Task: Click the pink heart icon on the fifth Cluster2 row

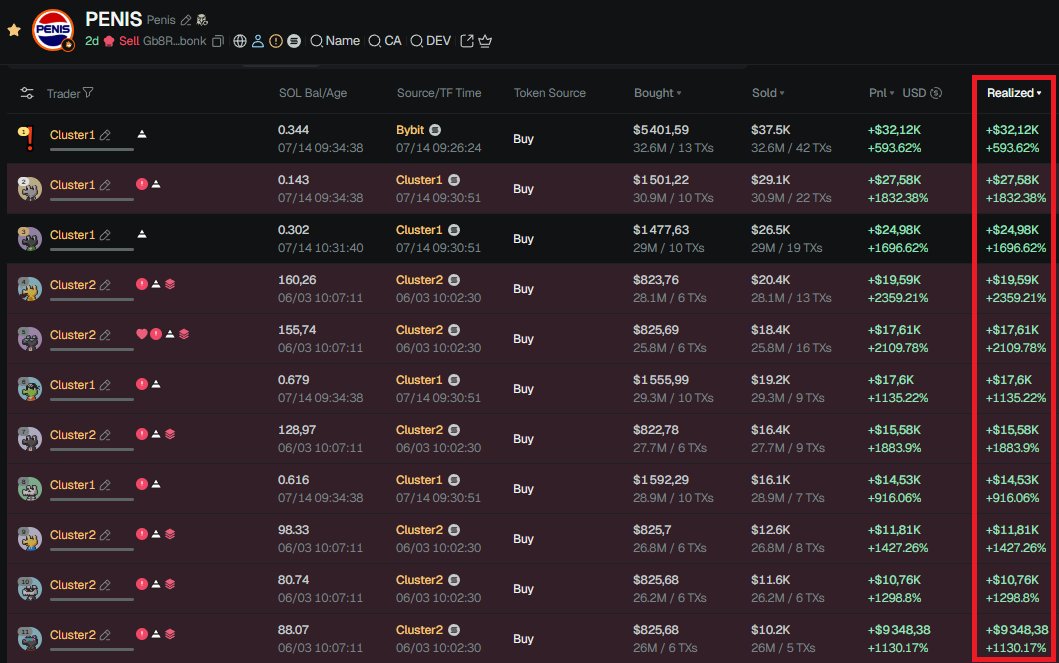Action: [x=141, y=334]
